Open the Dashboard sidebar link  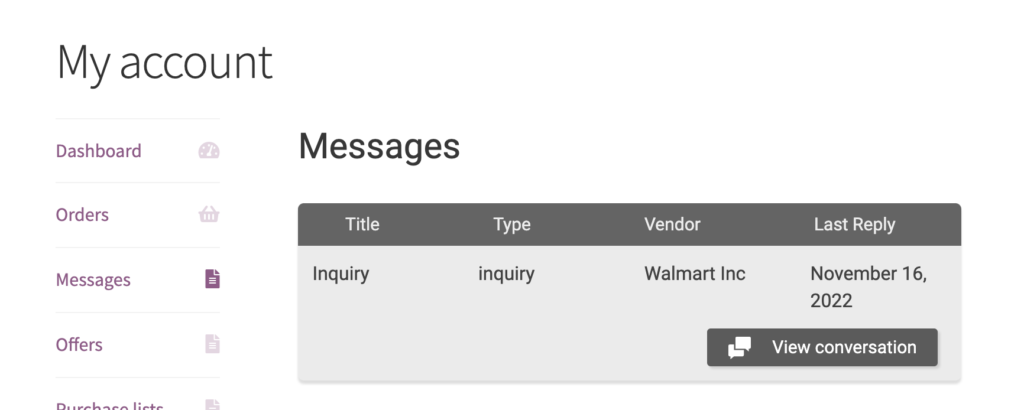pyautogui.click(x=99, y=151)
